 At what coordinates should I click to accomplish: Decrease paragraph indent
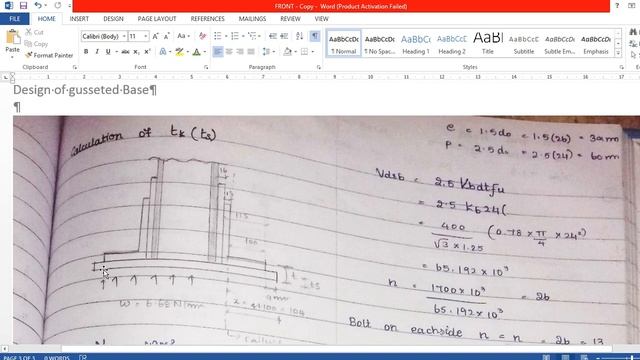coord(273,36)
